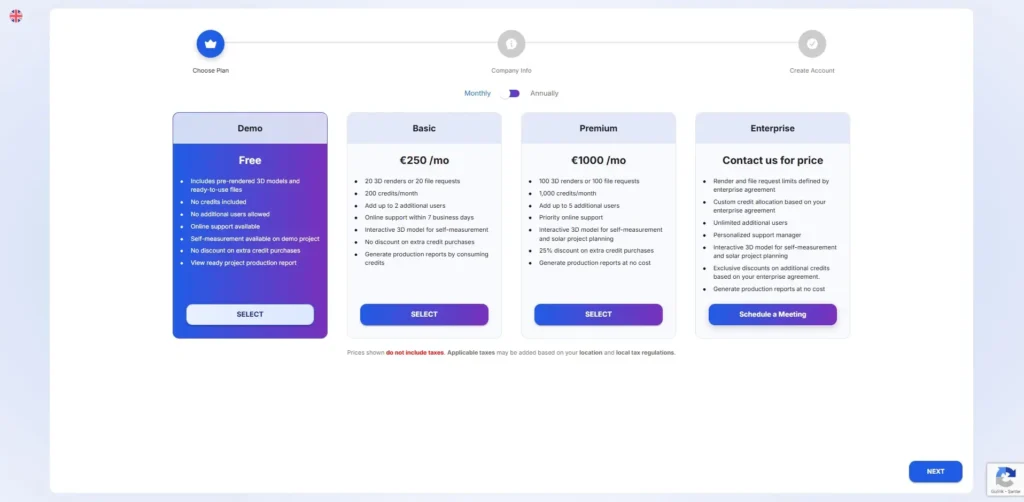Select the Premium €1000/mo plan button

pos(598,314)
